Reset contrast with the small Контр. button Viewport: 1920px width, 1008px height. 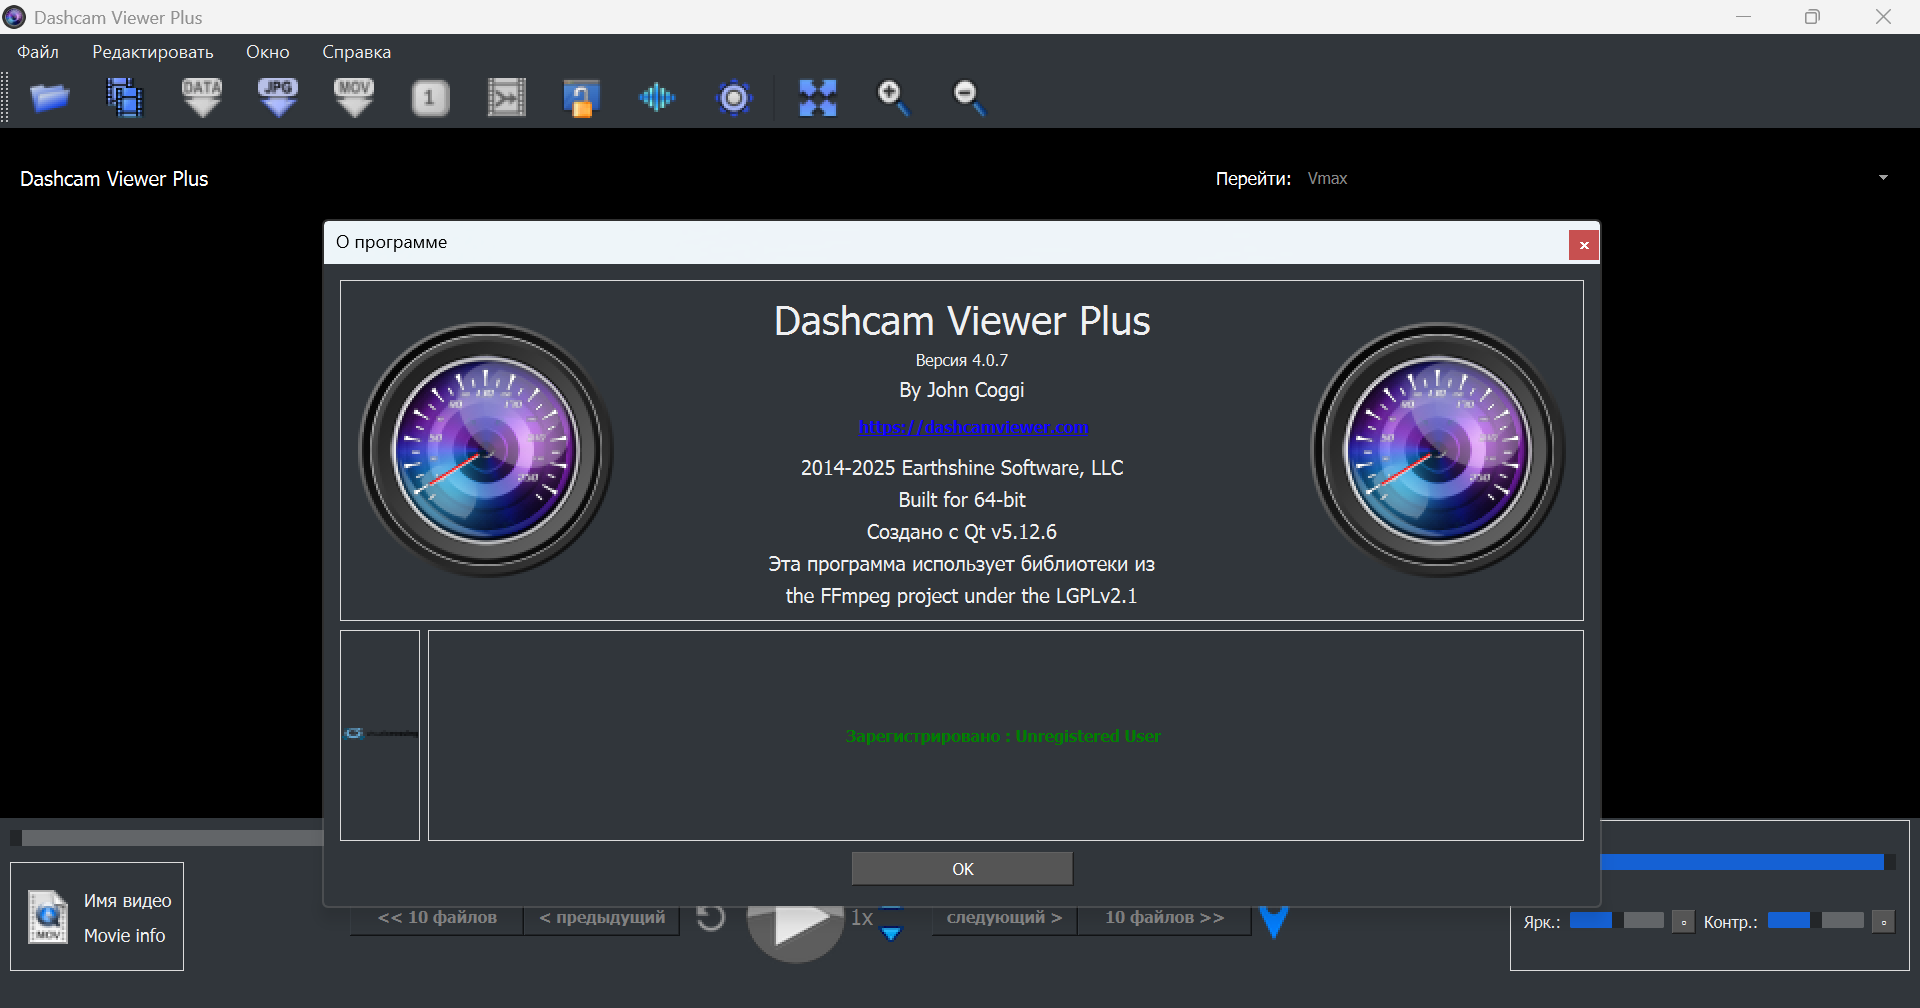[x=1884, y=922]
